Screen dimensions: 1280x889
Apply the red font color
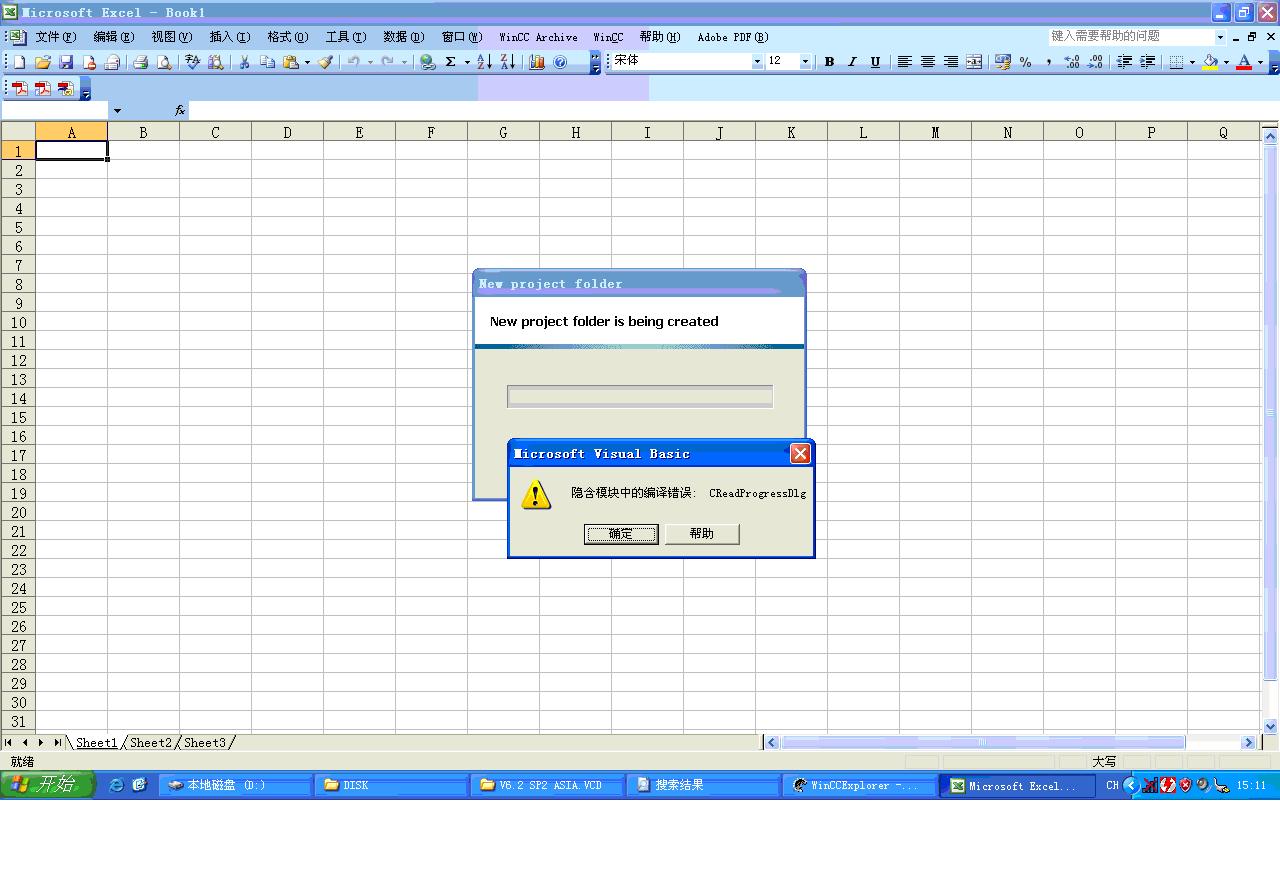click(x=1244, y=62)
